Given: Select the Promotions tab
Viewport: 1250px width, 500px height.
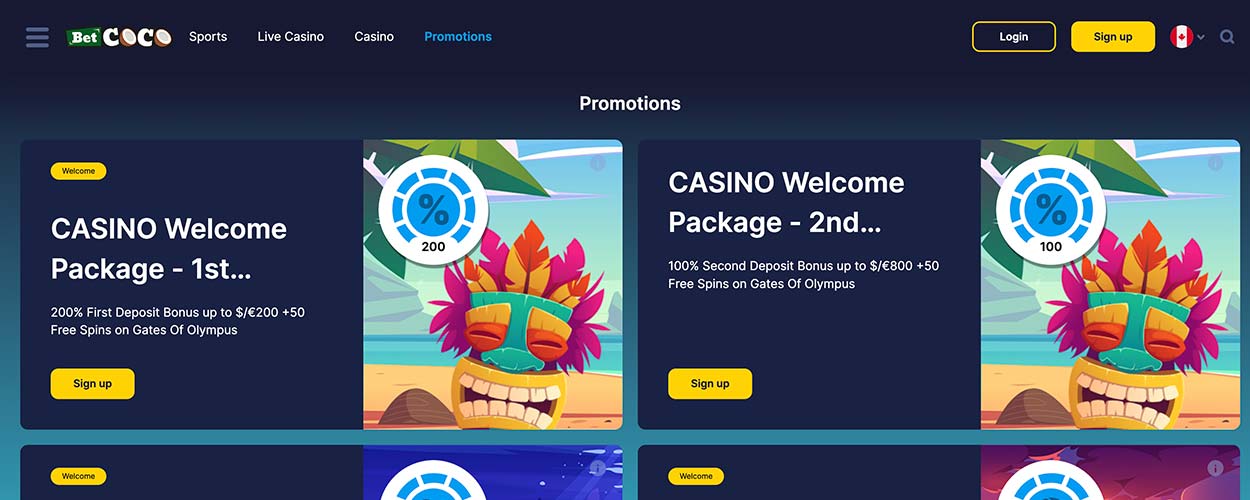Looking at the screenshot, I should pyautogui.click(x=458, y=37).
